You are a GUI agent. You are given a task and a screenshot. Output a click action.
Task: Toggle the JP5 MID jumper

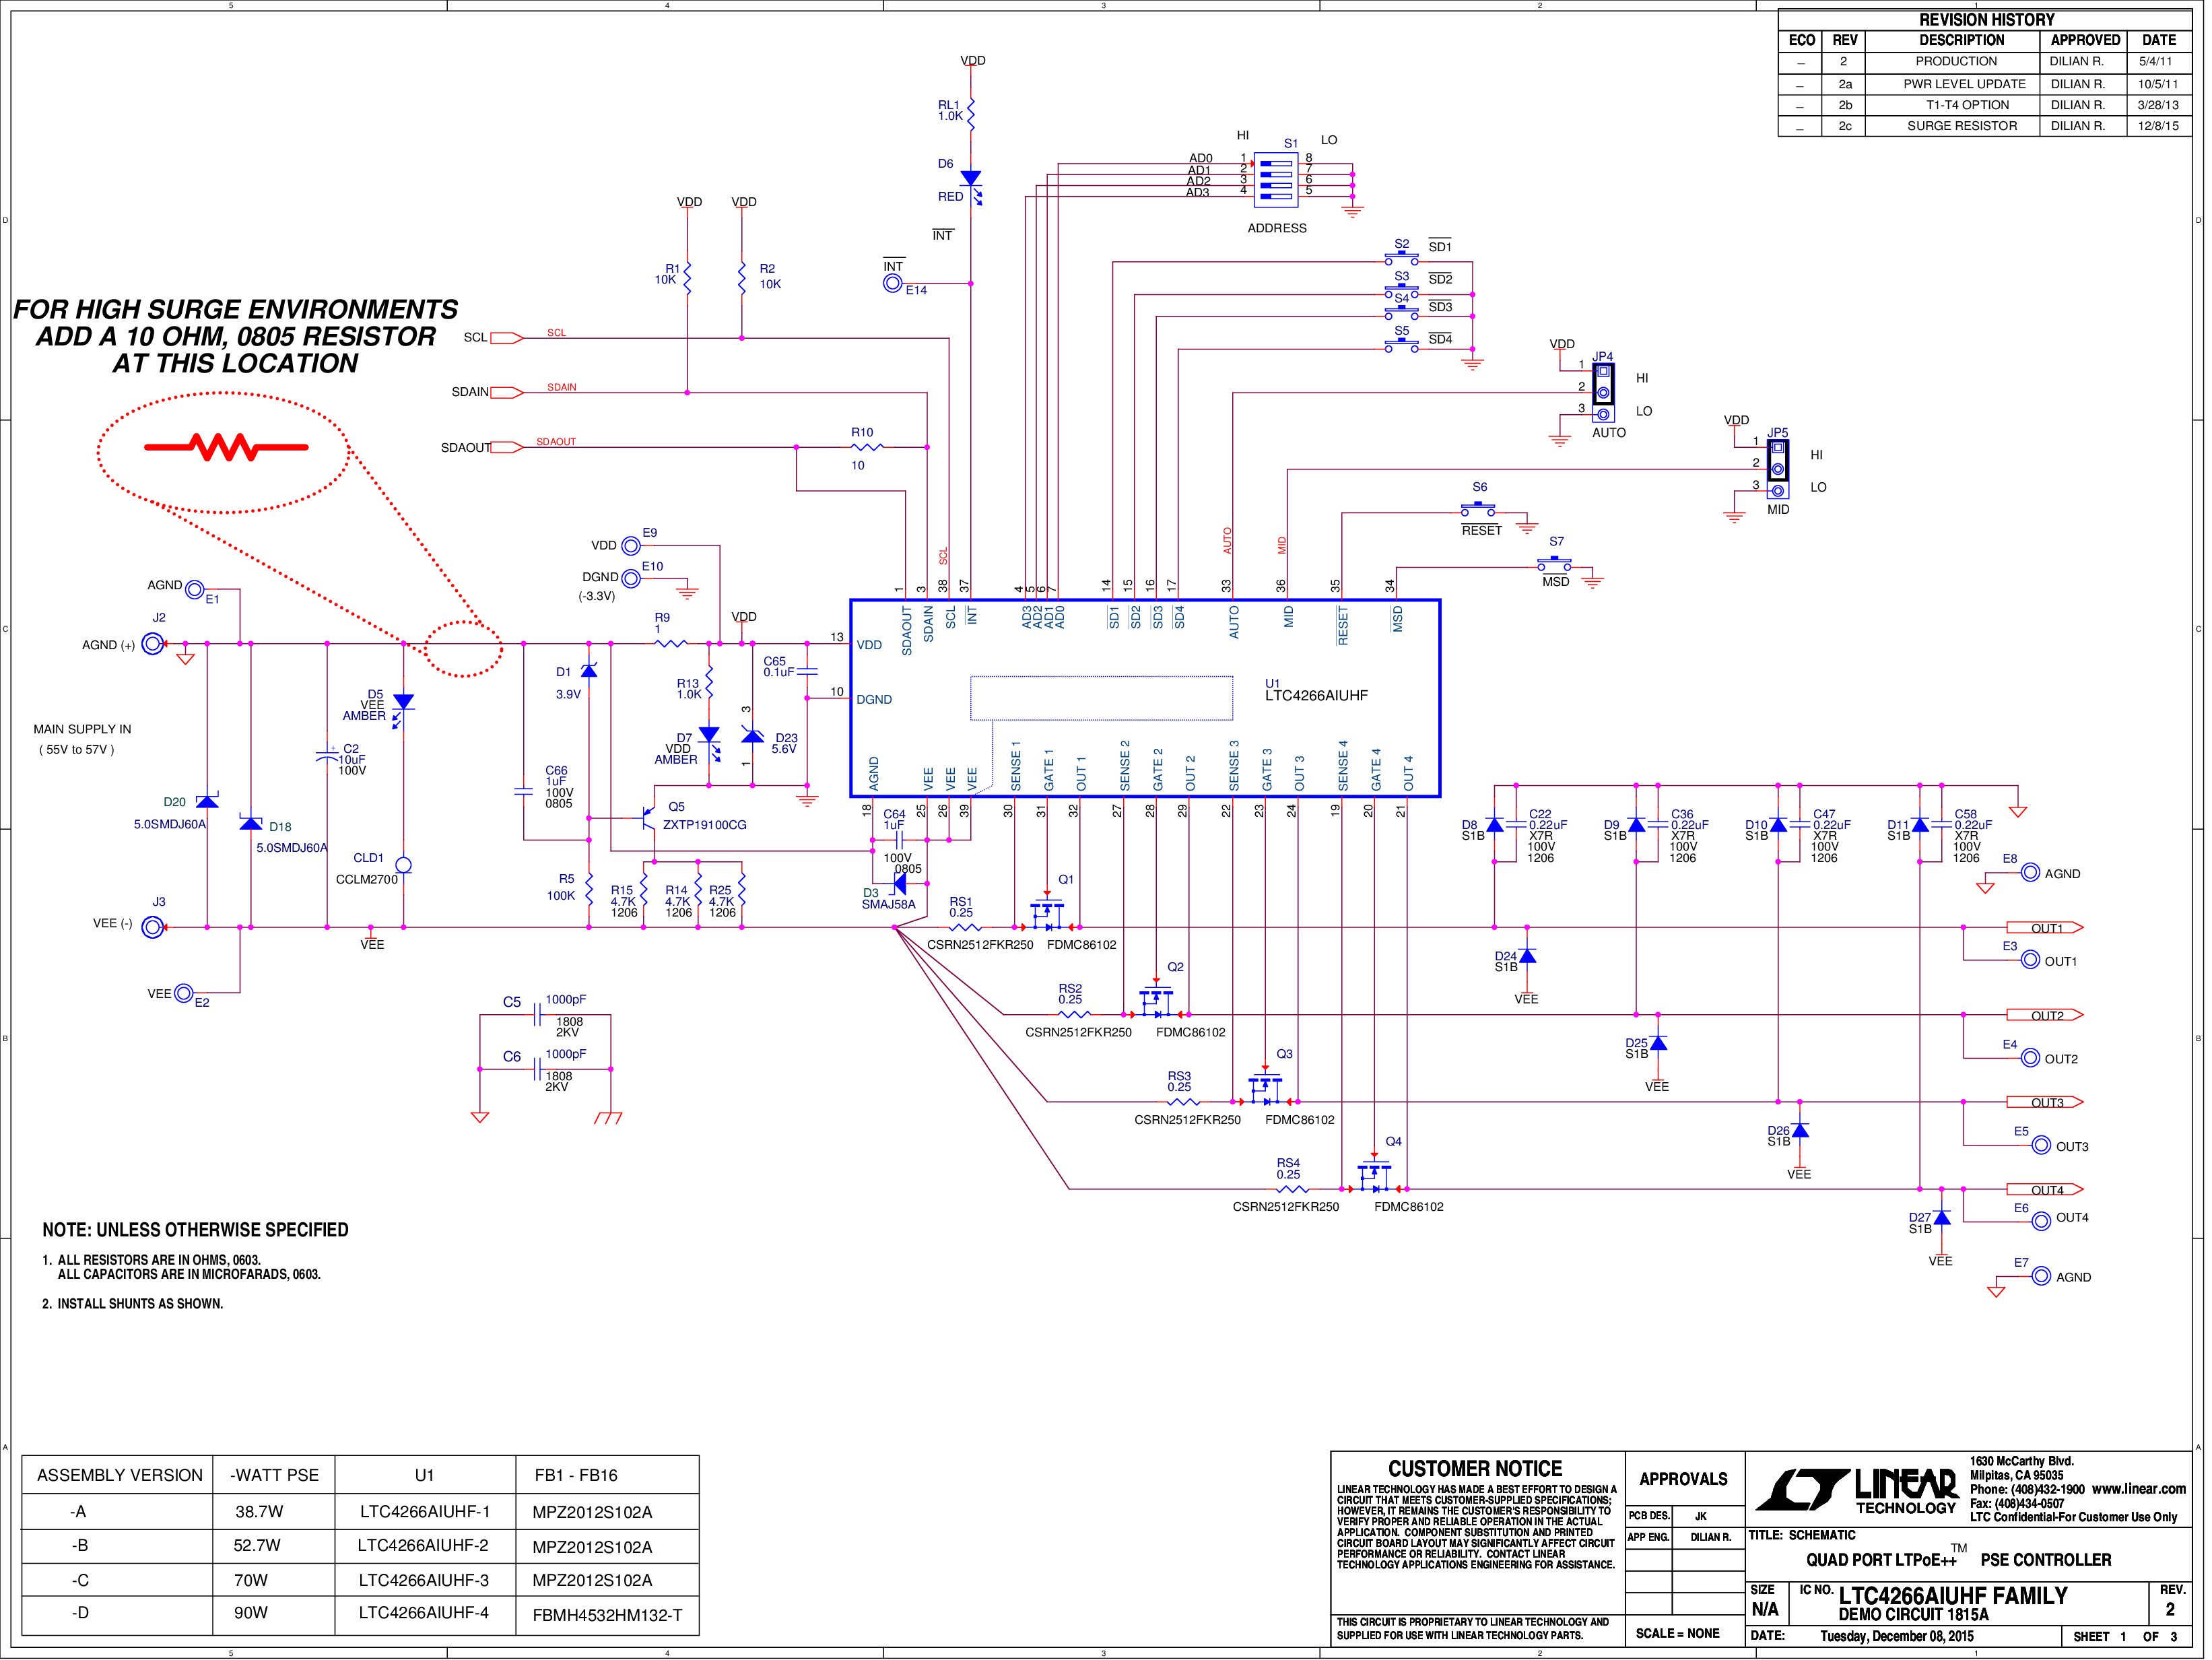(1779, 469)
